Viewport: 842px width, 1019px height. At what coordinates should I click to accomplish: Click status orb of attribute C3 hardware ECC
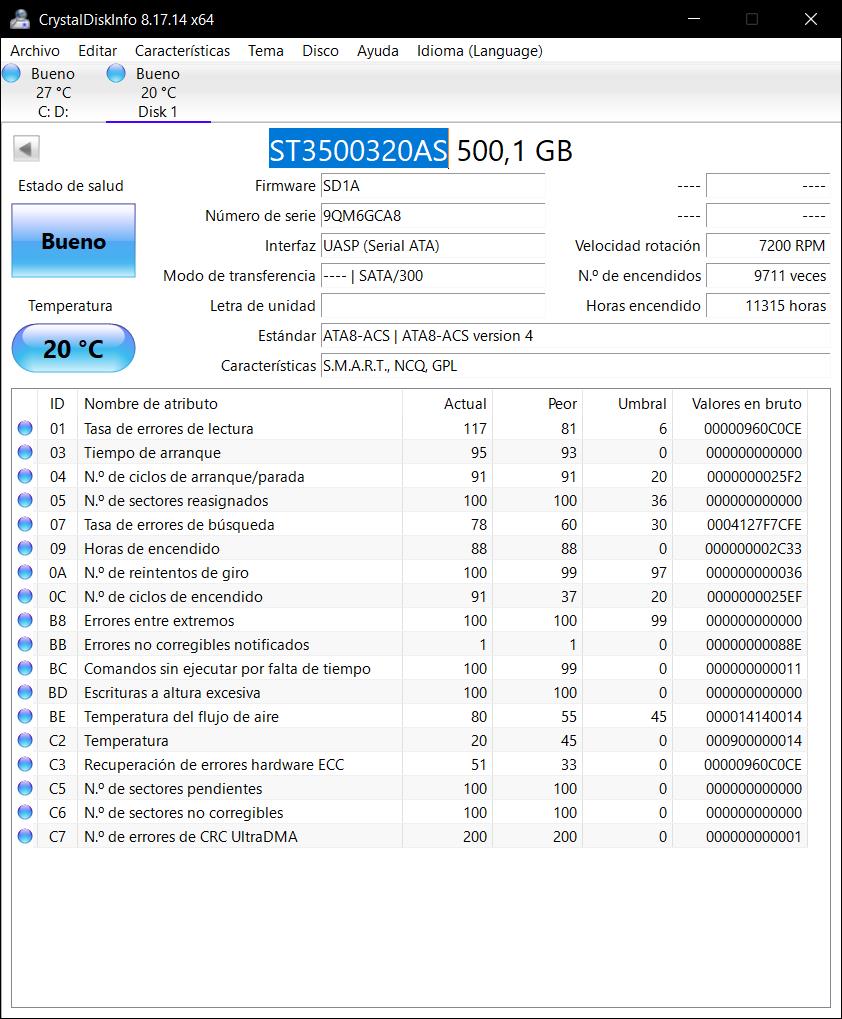(x=25, y=765)
